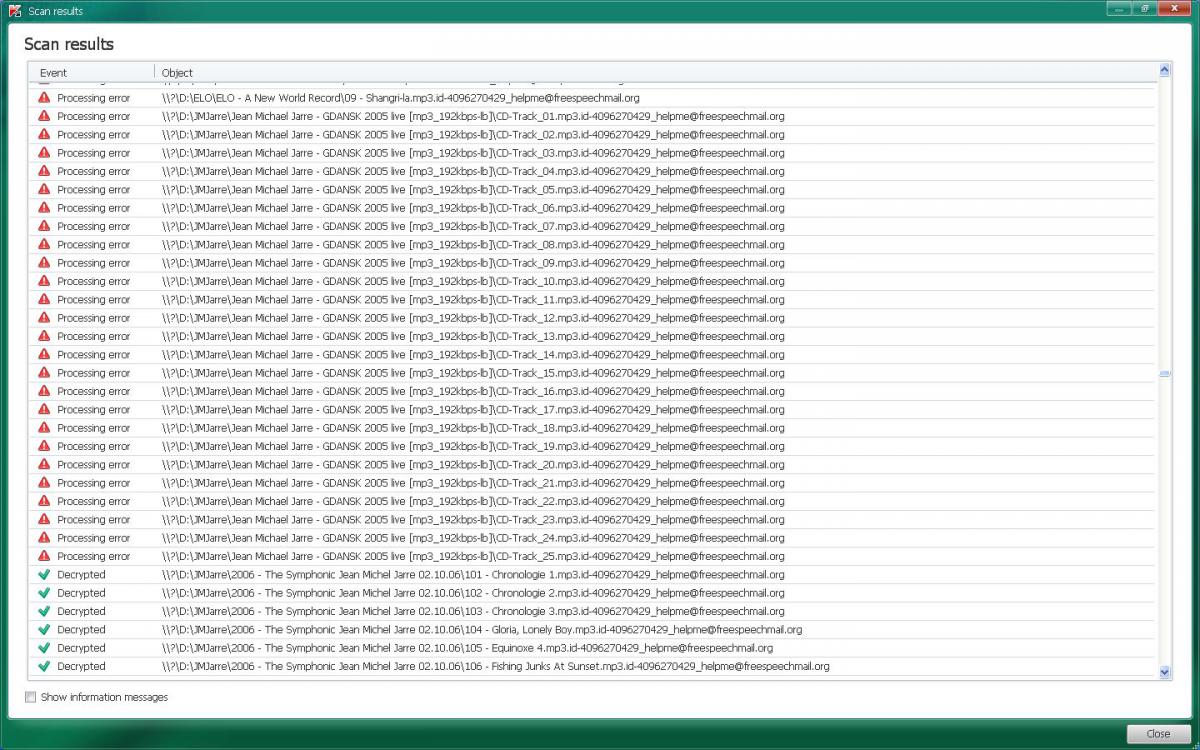This screenshot has width=1200, height=750.
Task: Click Decrypted text for Equinoxe 4 row
Action: (x=81, y=648)
